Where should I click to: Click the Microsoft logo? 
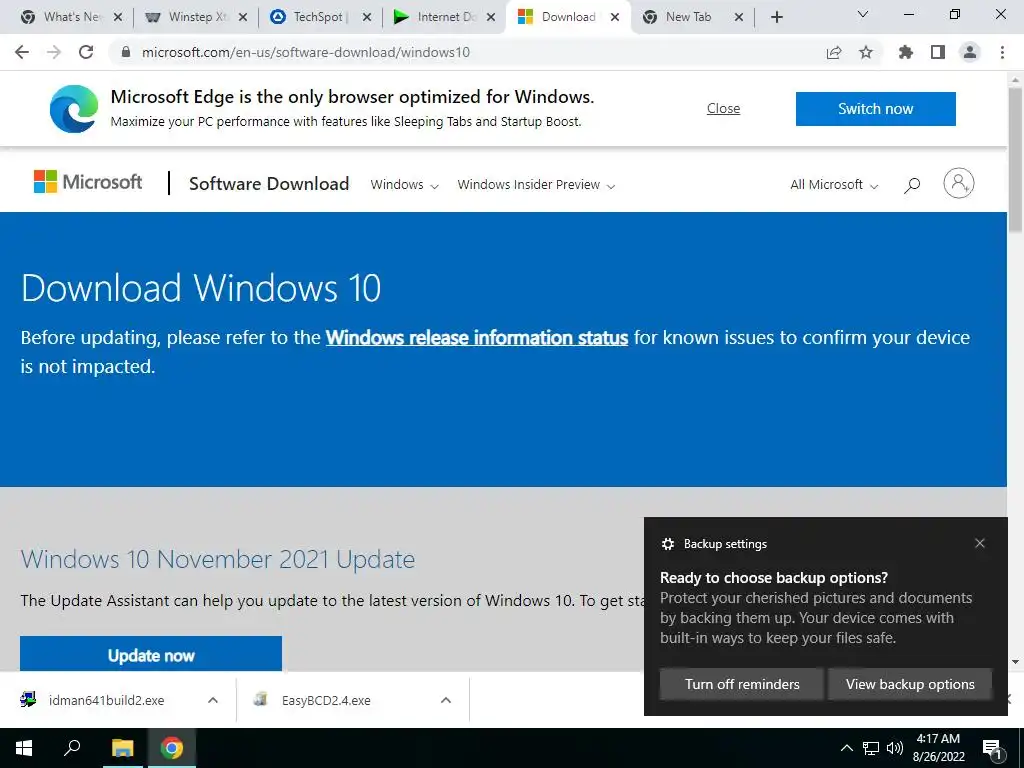[x=88, y=182]
